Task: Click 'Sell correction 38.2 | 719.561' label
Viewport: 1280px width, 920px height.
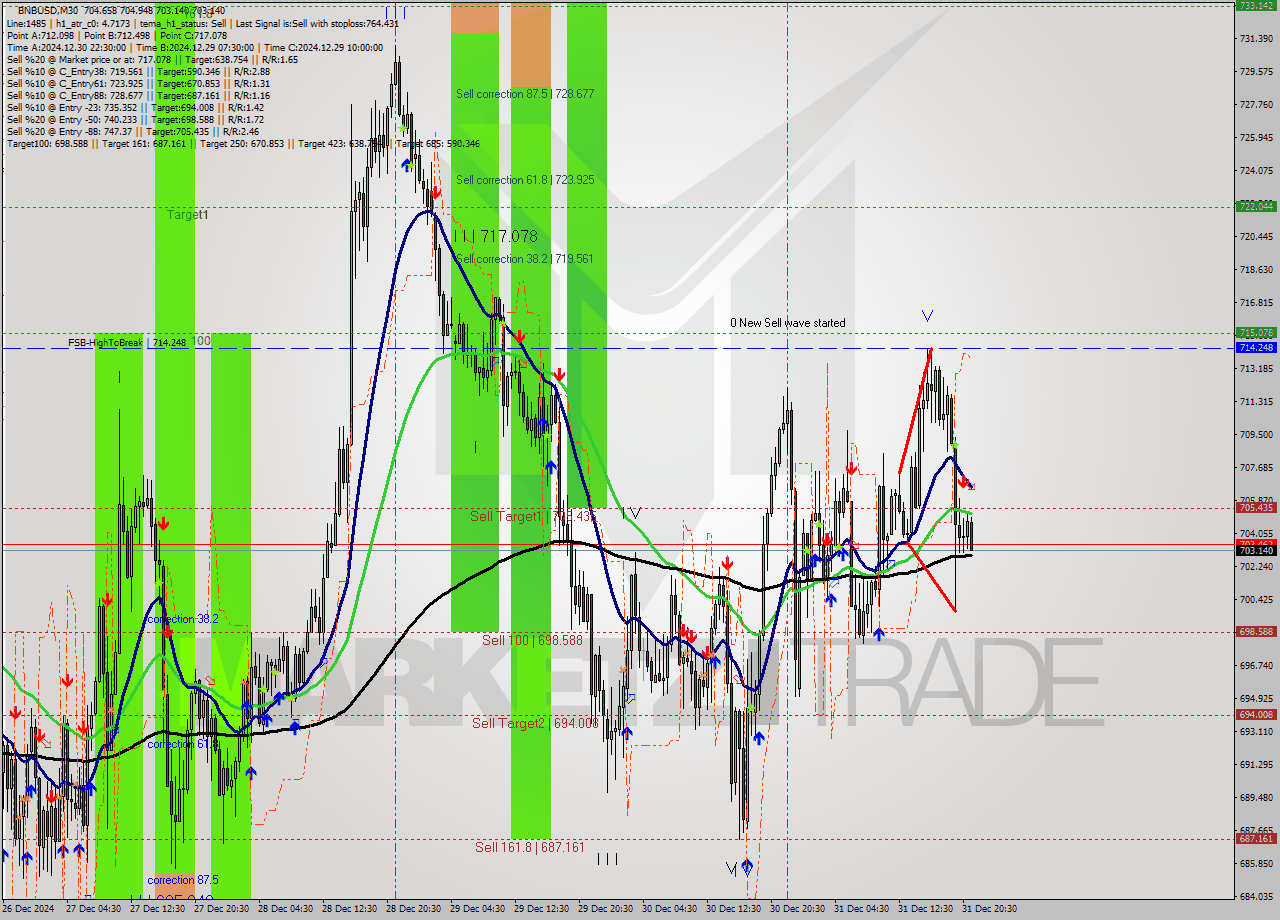Action: pos(524,258)
